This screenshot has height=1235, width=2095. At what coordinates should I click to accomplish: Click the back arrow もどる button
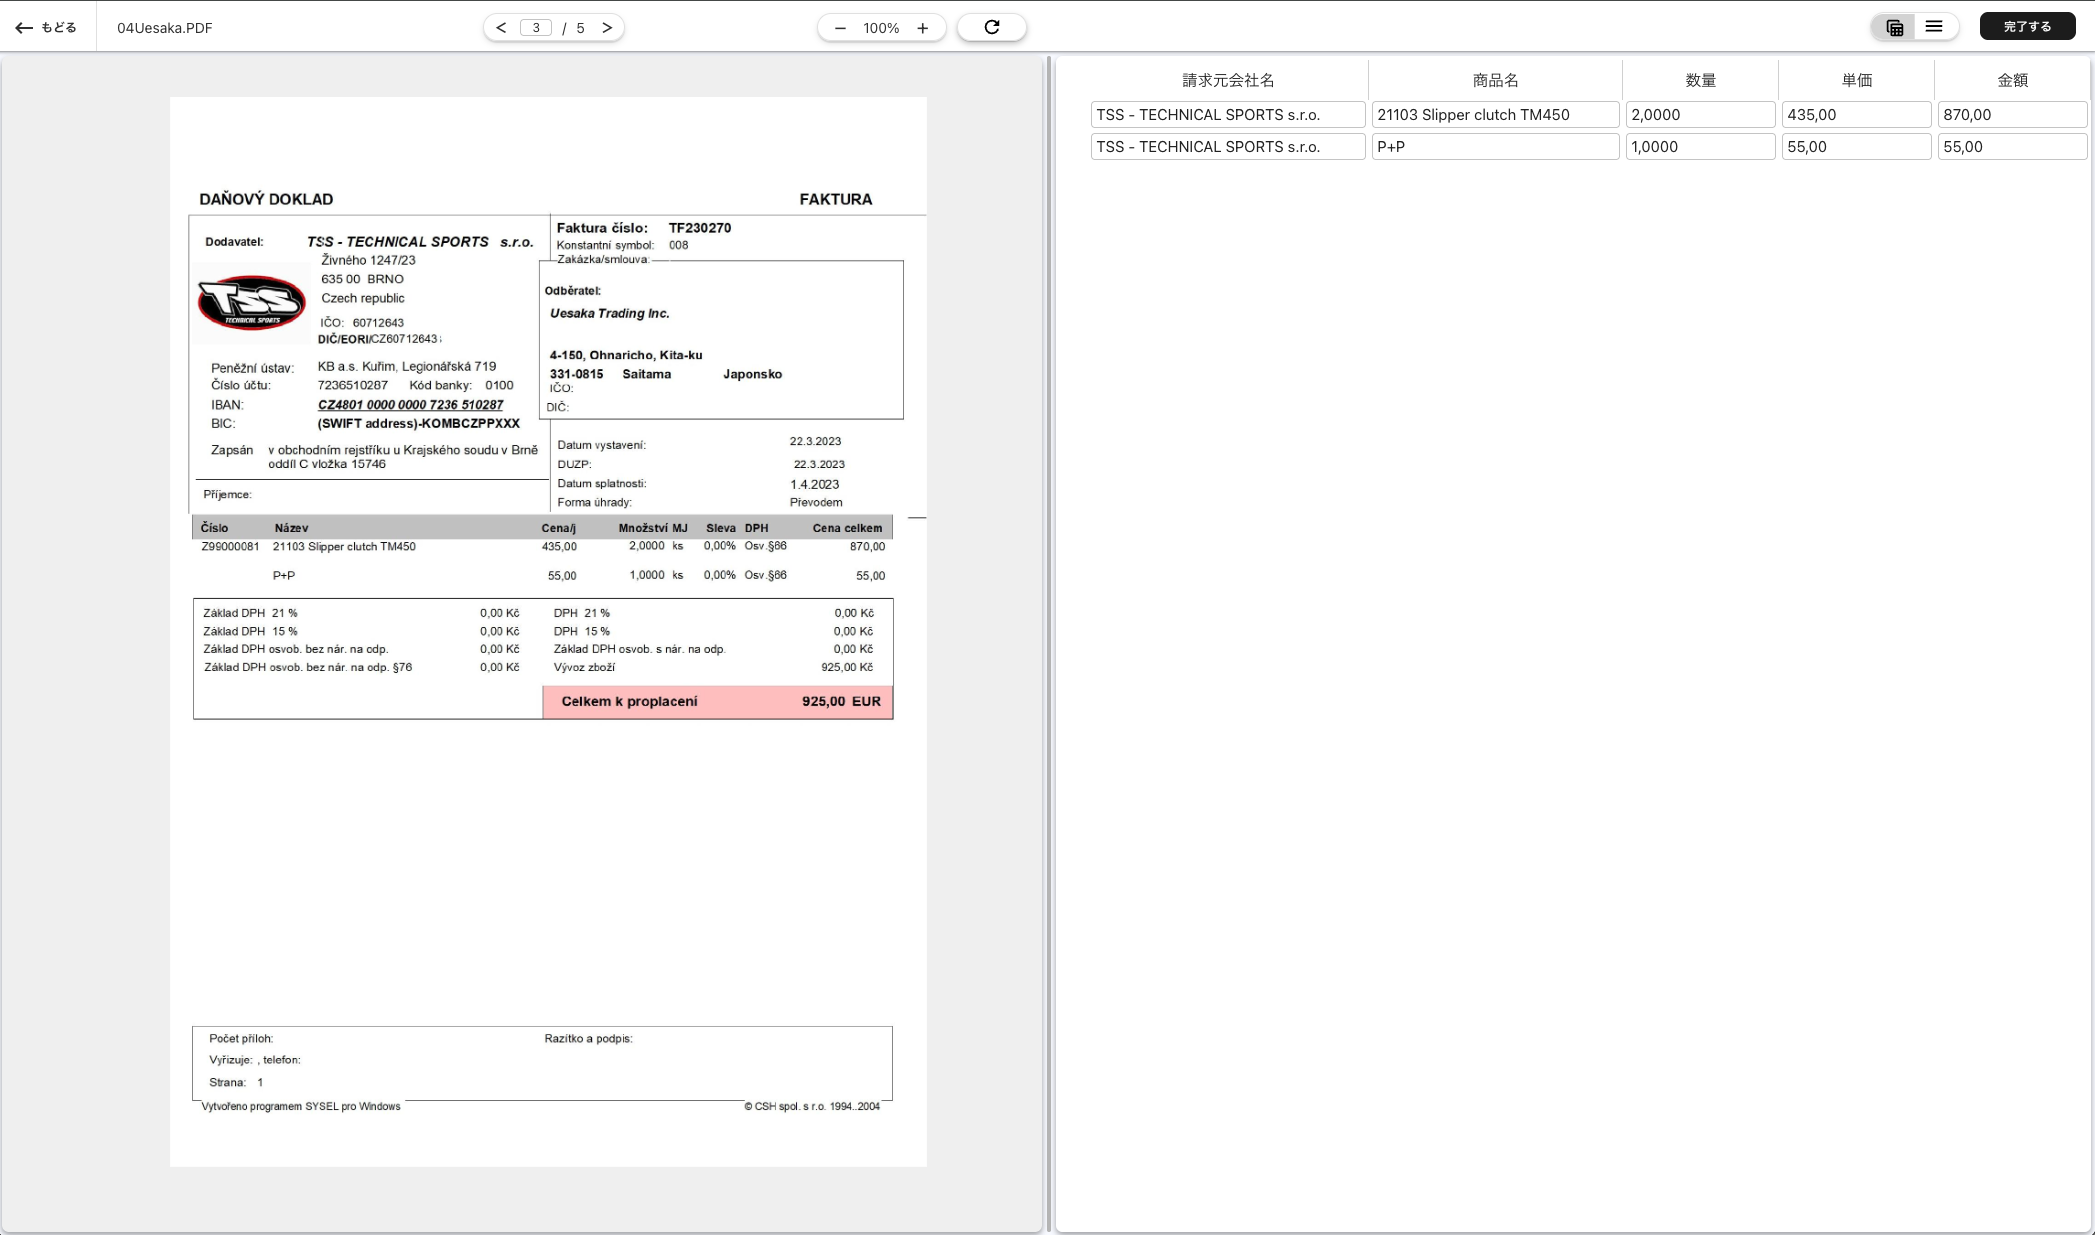pyautogui.click(x=46, y=27)
